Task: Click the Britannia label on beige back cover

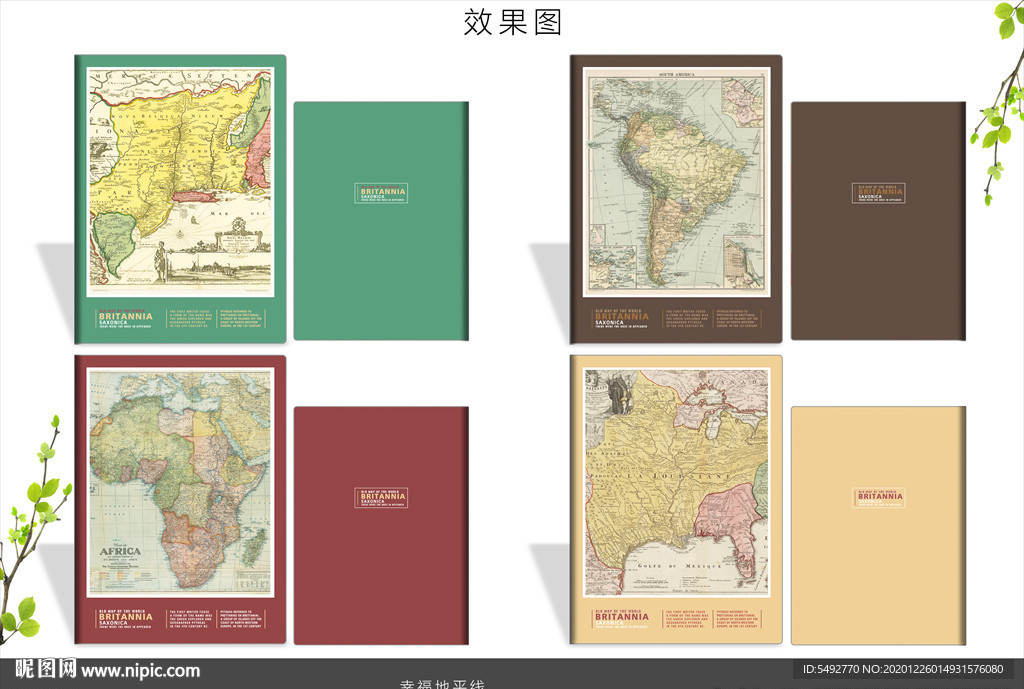Action: point(878,497)
